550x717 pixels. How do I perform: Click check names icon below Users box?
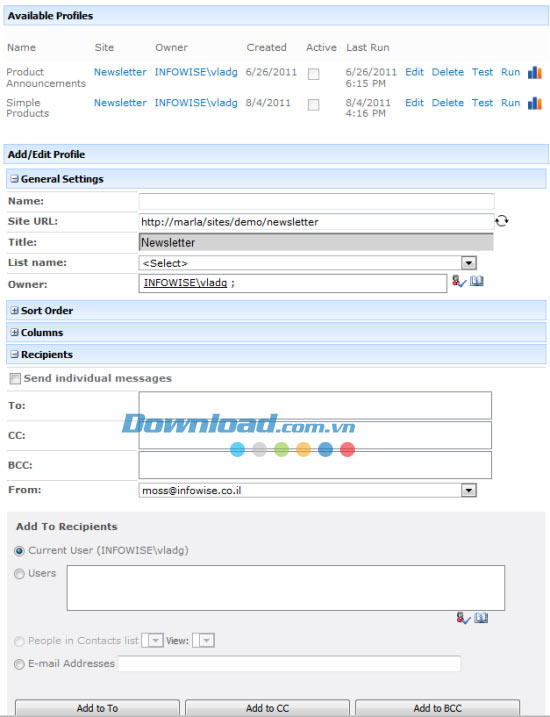click(463, 619)
